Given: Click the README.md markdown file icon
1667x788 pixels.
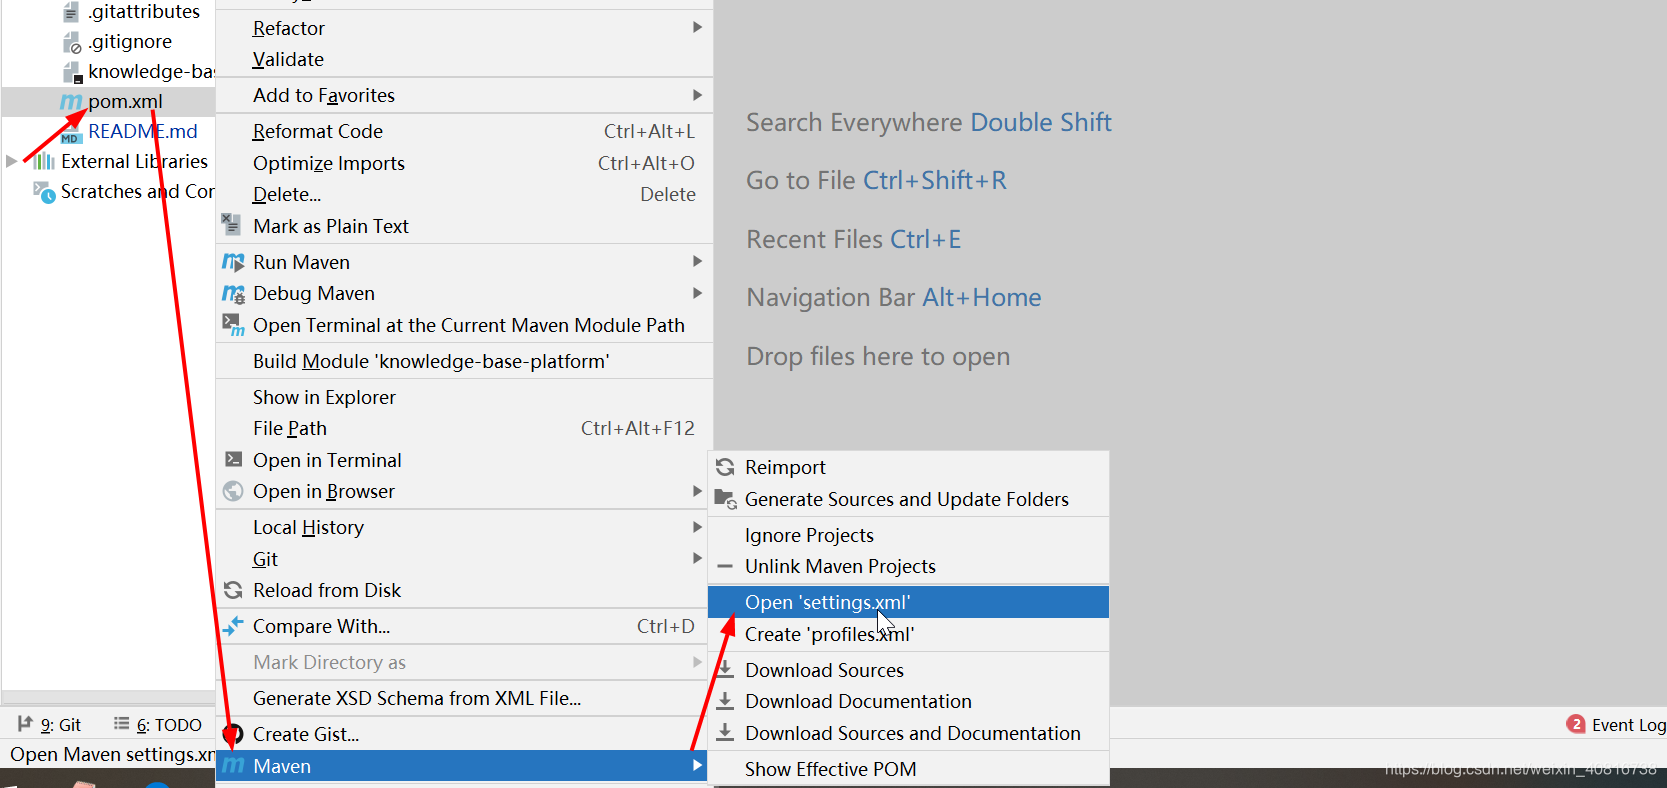Looking at the screenshot, I should (x=71, y=132).
